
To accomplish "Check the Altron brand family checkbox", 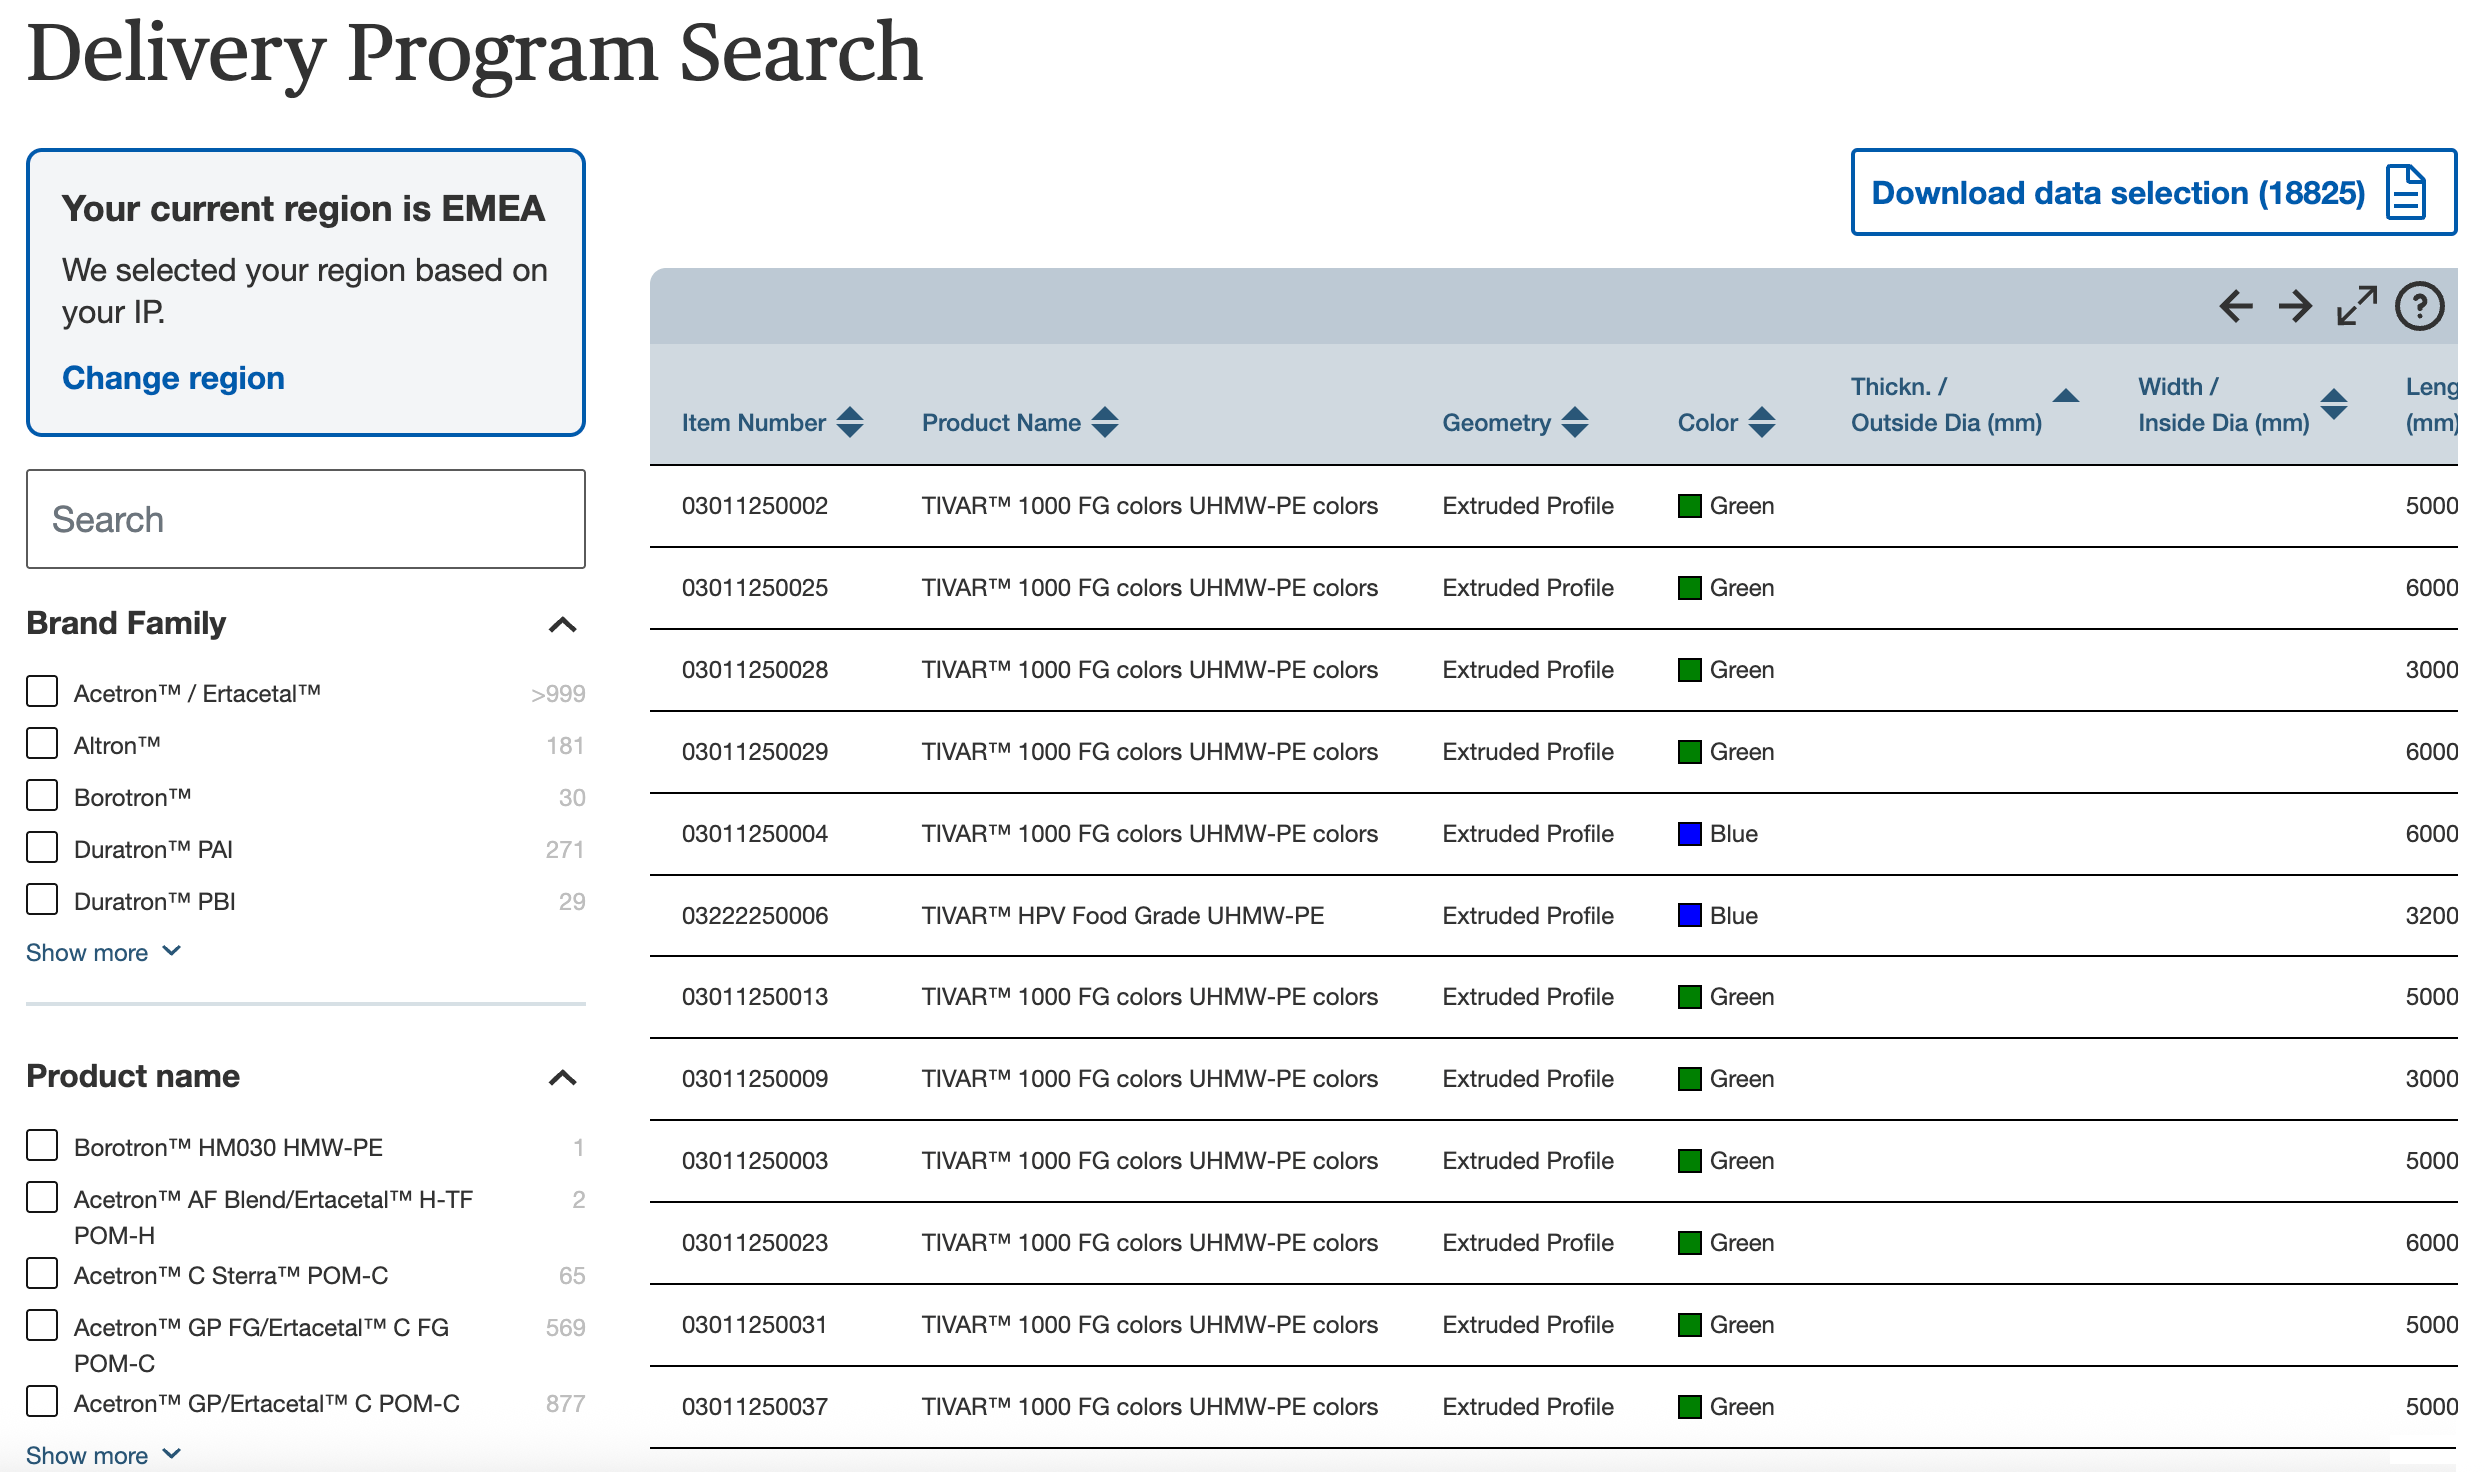I will 42,744.
